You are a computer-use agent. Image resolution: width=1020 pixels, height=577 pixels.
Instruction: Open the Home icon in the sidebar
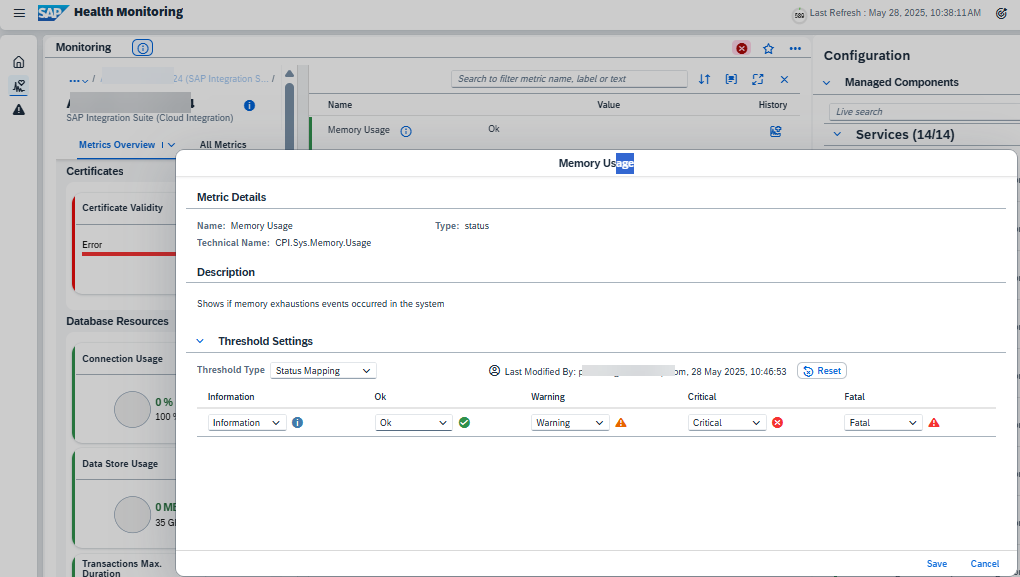[x=19, y=62]
